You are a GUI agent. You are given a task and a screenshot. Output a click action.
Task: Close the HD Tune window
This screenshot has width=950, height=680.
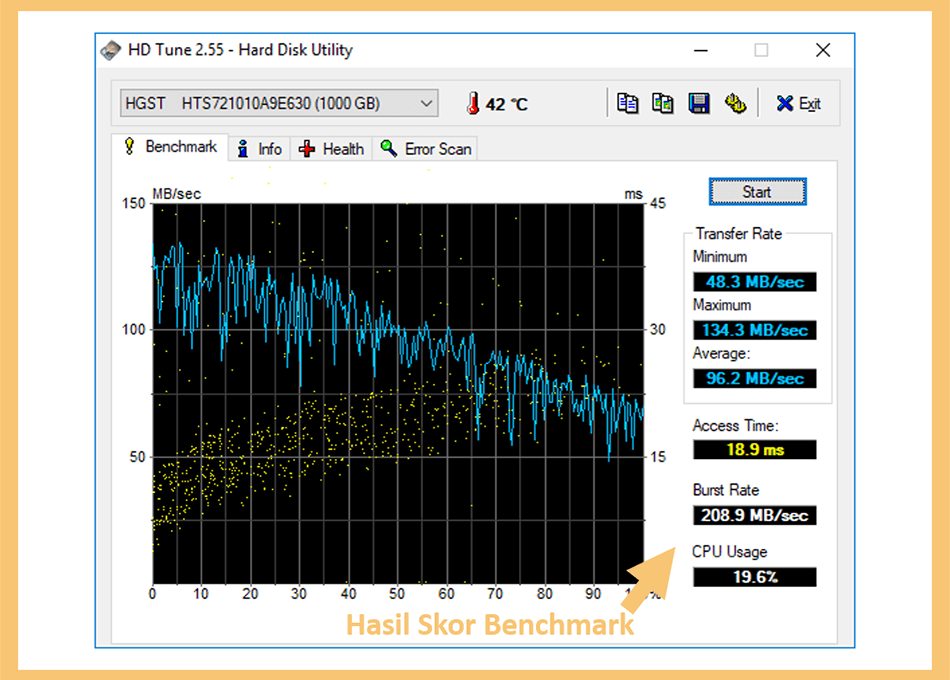pos(823,50)
